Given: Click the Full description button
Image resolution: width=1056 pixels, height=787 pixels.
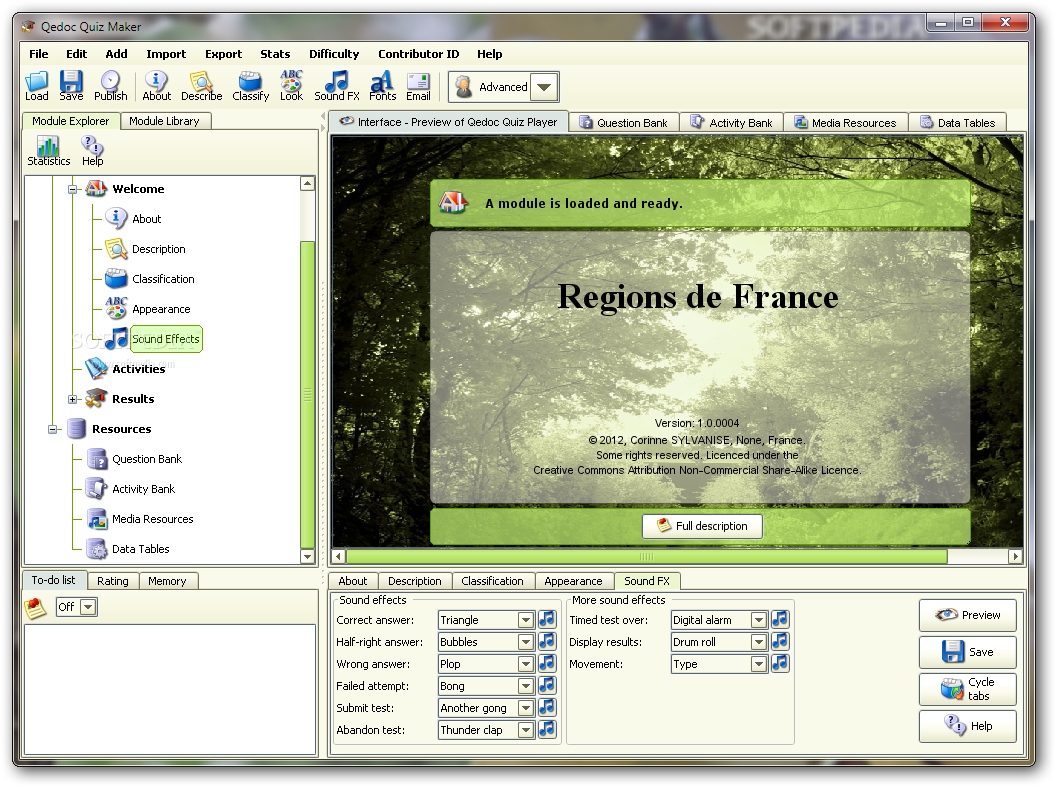Looking at the screenshot, I should click(x=702, y=526).
